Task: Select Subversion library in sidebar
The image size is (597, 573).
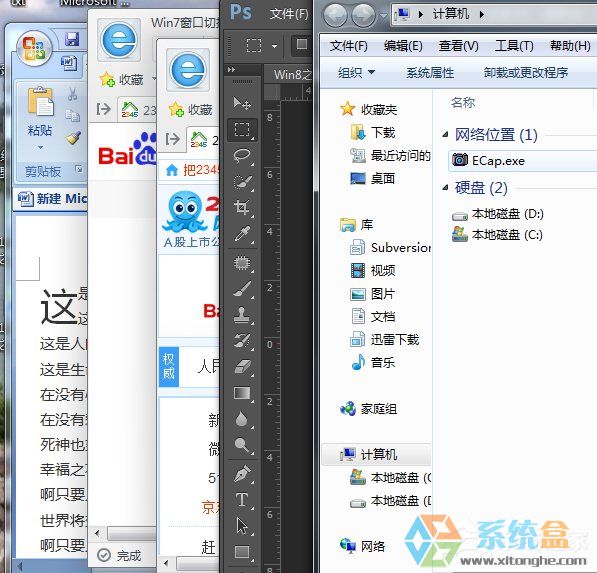Action: [390, 248]
